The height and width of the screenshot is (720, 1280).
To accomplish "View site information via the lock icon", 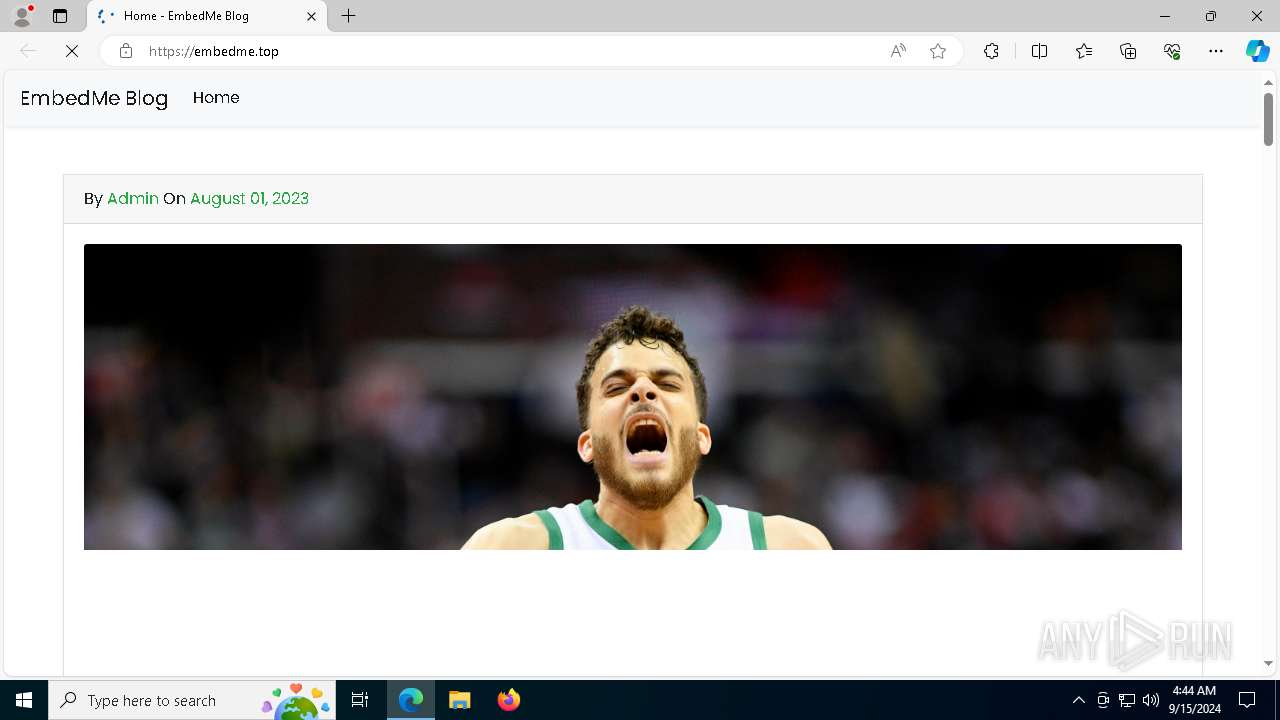I will 126,51.
